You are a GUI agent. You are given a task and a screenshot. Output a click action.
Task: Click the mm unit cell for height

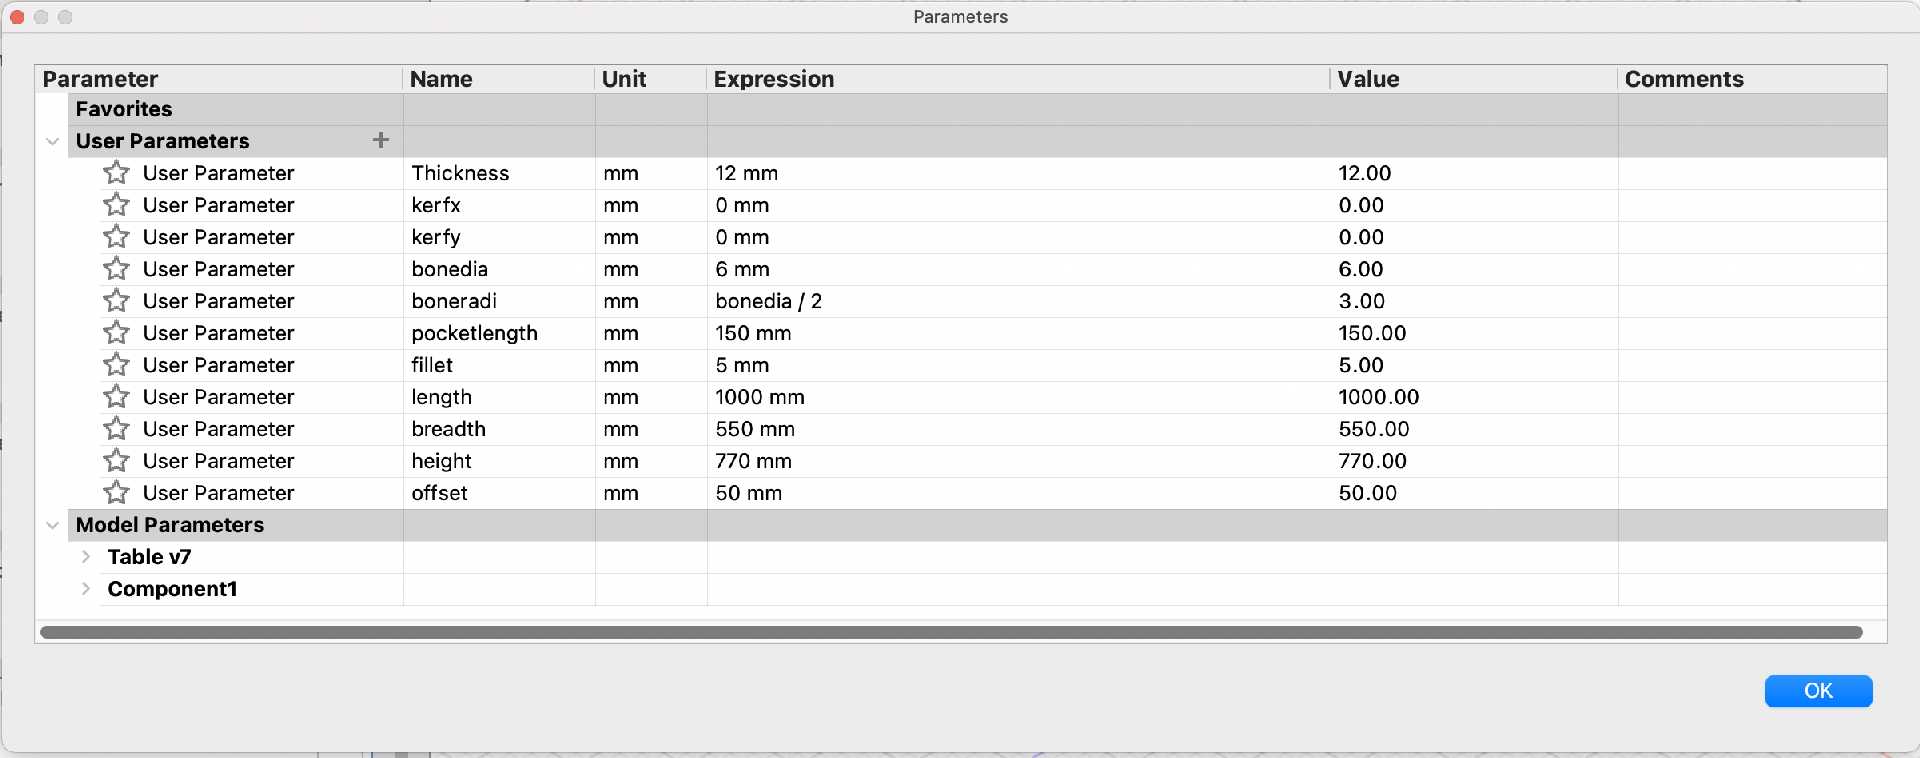click(x=651, y=461)
